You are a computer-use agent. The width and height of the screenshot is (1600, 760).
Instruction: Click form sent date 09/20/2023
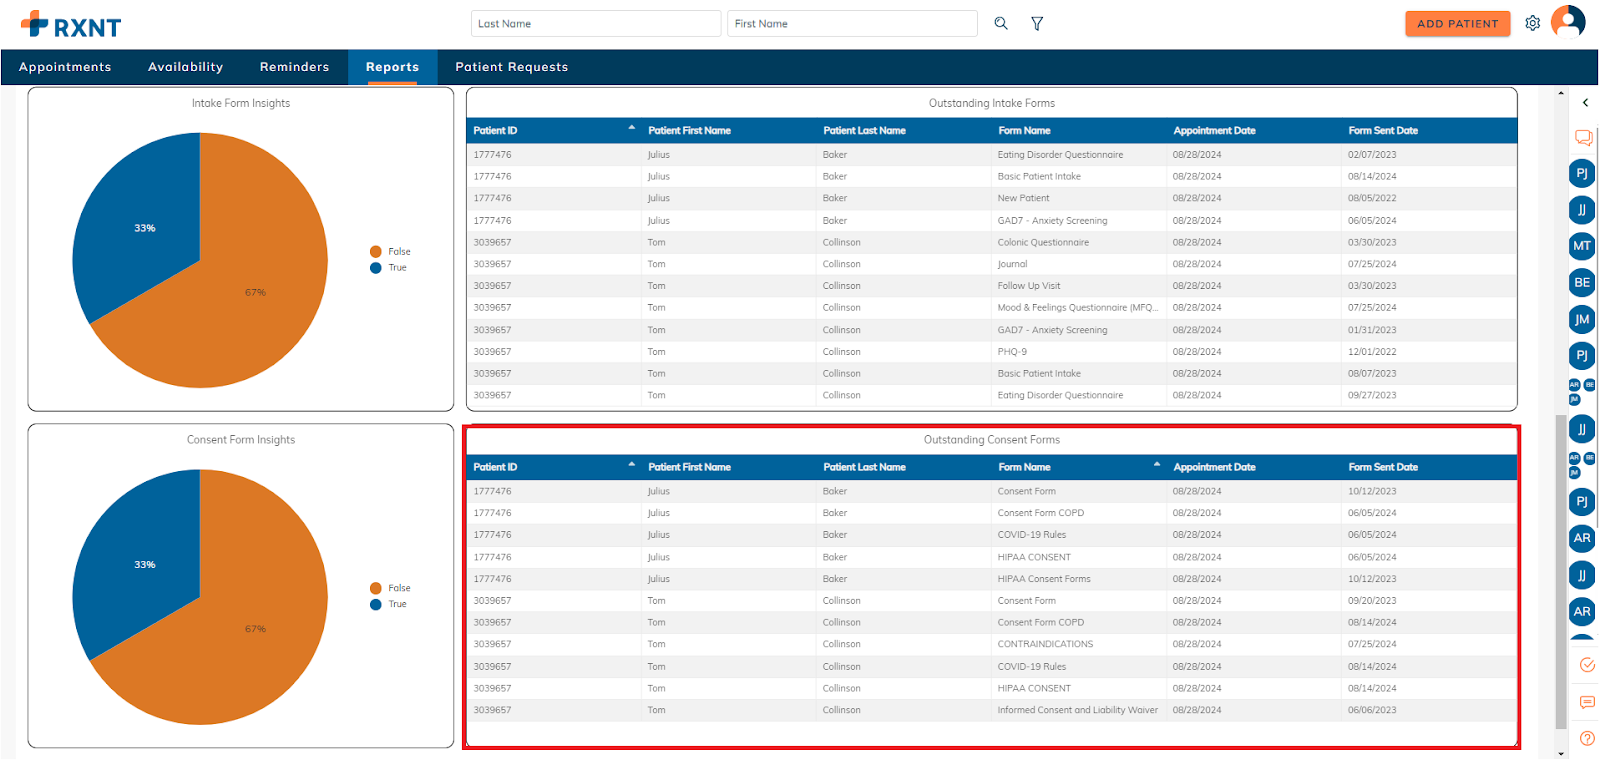(x=1372, y=601)
